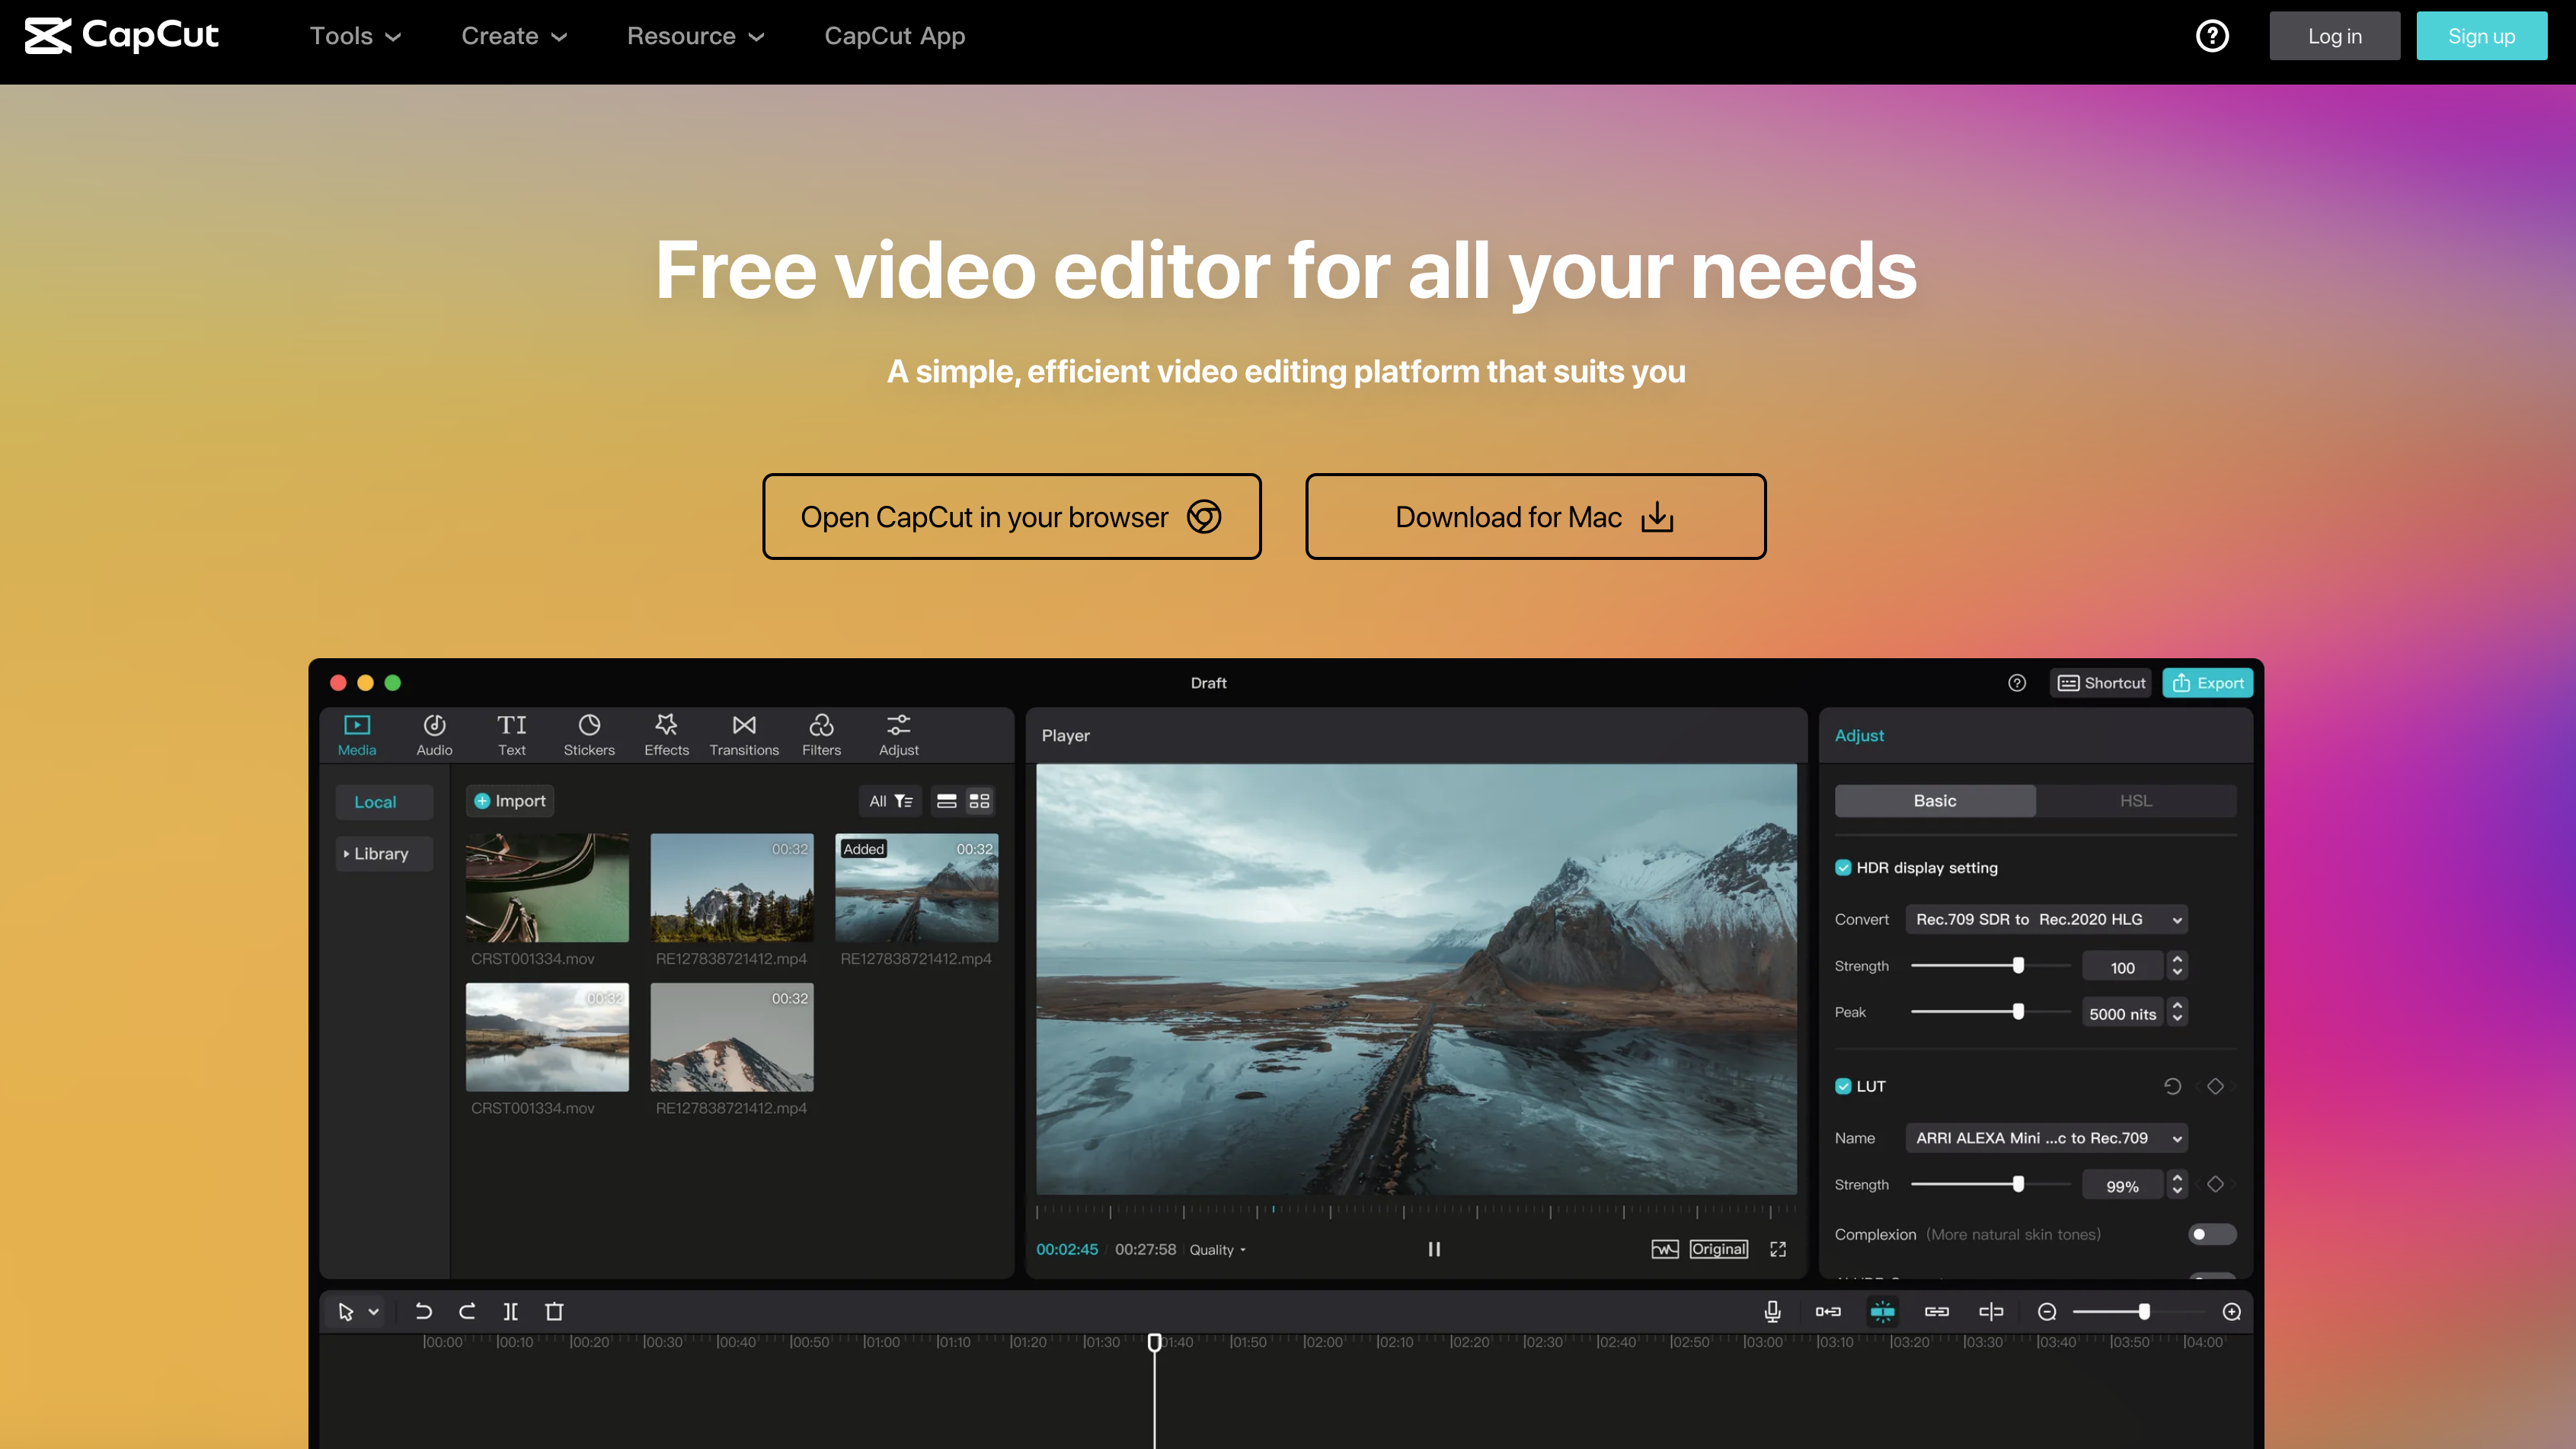The height and width of the screenshot is (1449, 2576).
Task: Click the Import button
Action: pyautogui.click(x=510, y=801)
